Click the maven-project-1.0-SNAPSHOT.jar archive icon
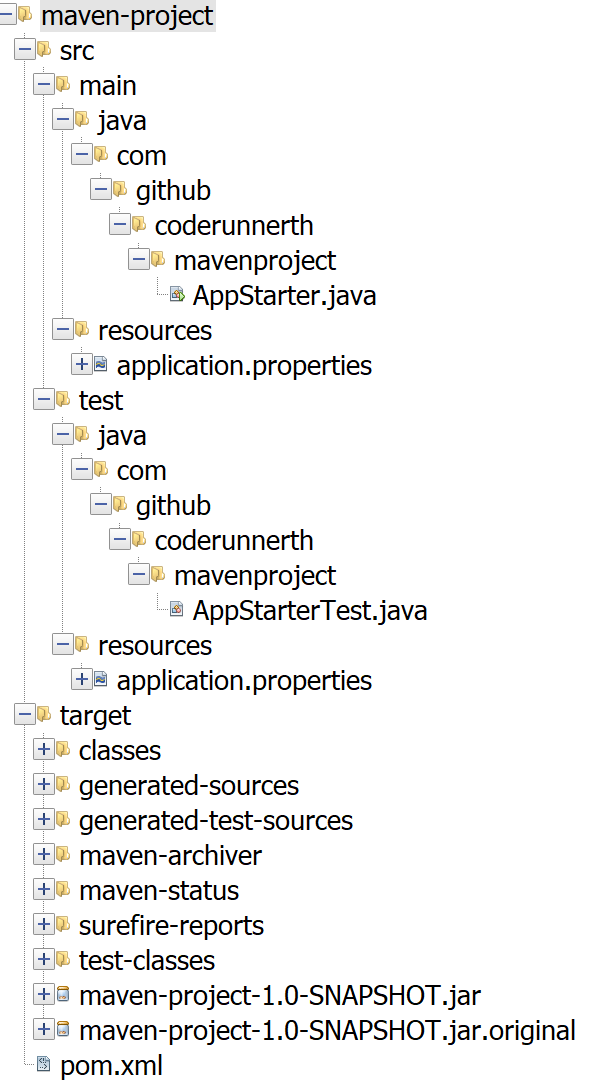Image resolution: width=598 pixels, height=1087 pixels. point(63,995)
